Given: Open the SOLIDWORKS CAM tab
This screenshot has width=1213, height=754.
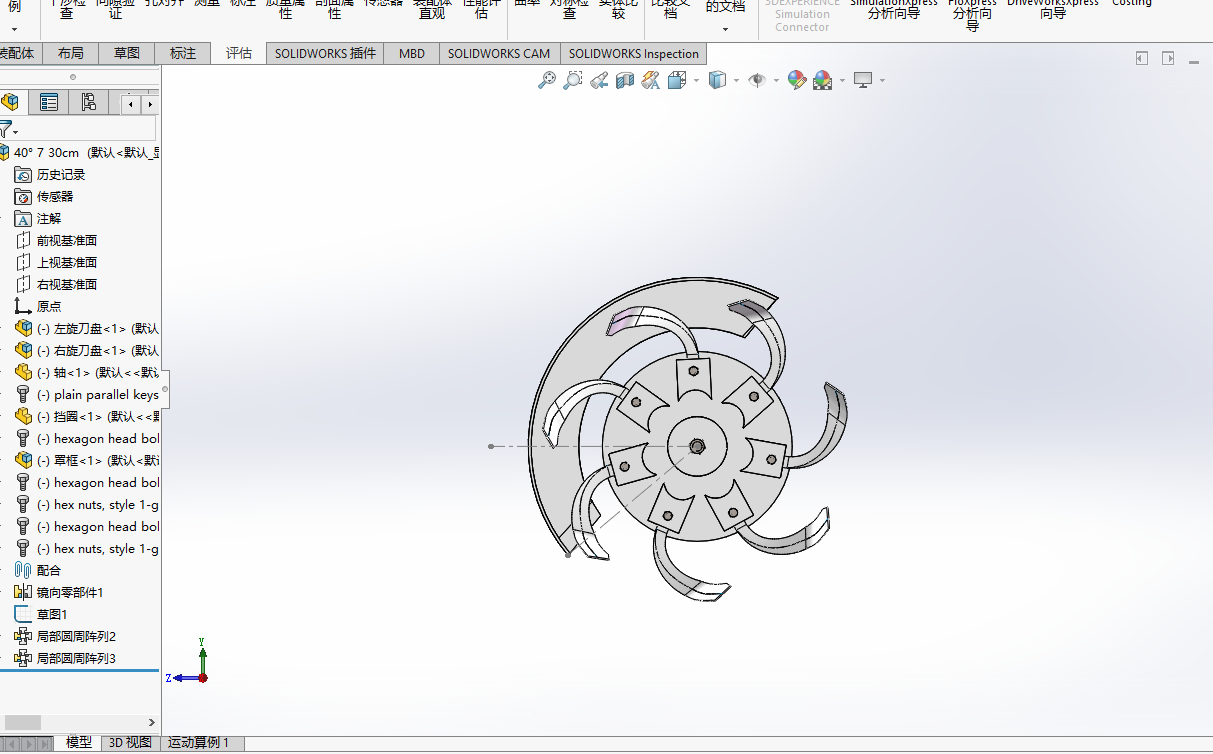Looking at the screenshot, I should click(x=499, y=54).
